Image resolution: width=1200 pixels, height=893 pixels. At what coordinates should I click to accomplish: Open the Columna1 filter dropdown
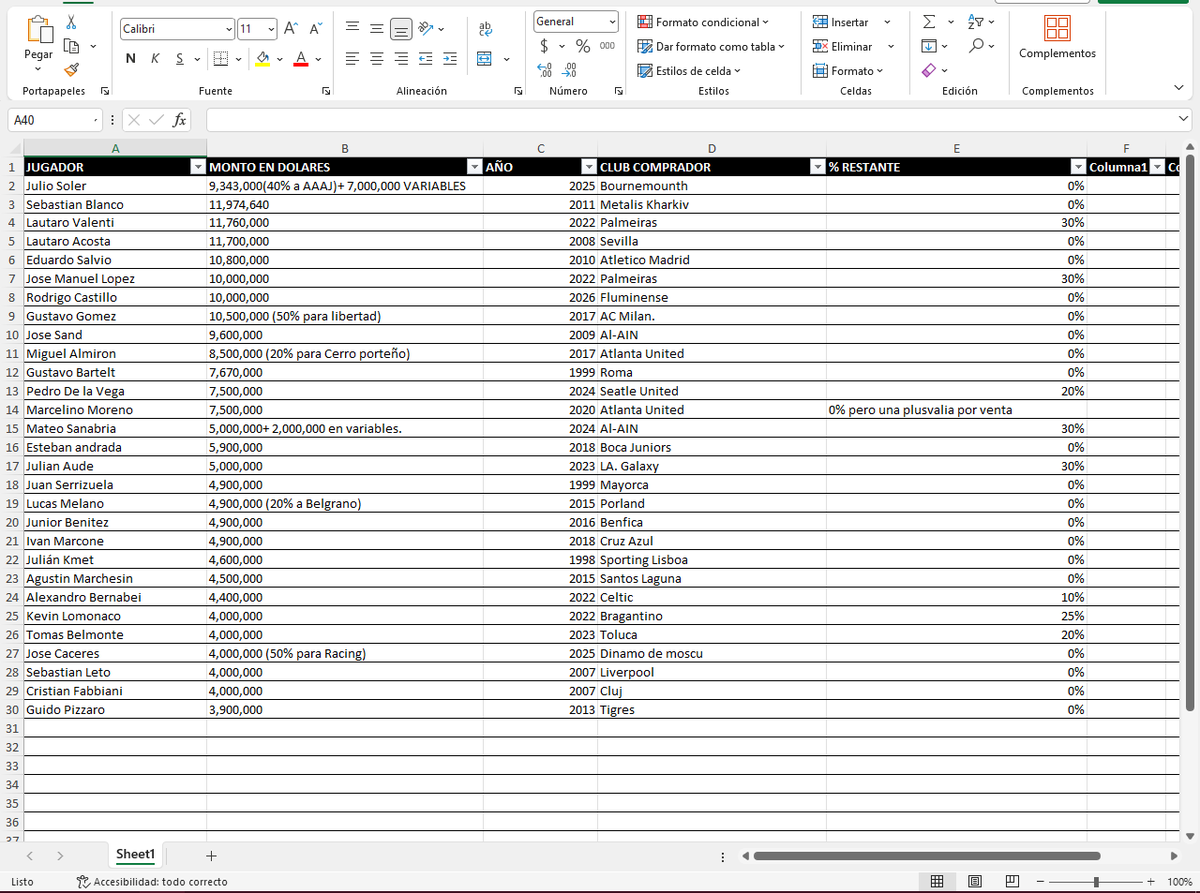(x=1157, y=167)
